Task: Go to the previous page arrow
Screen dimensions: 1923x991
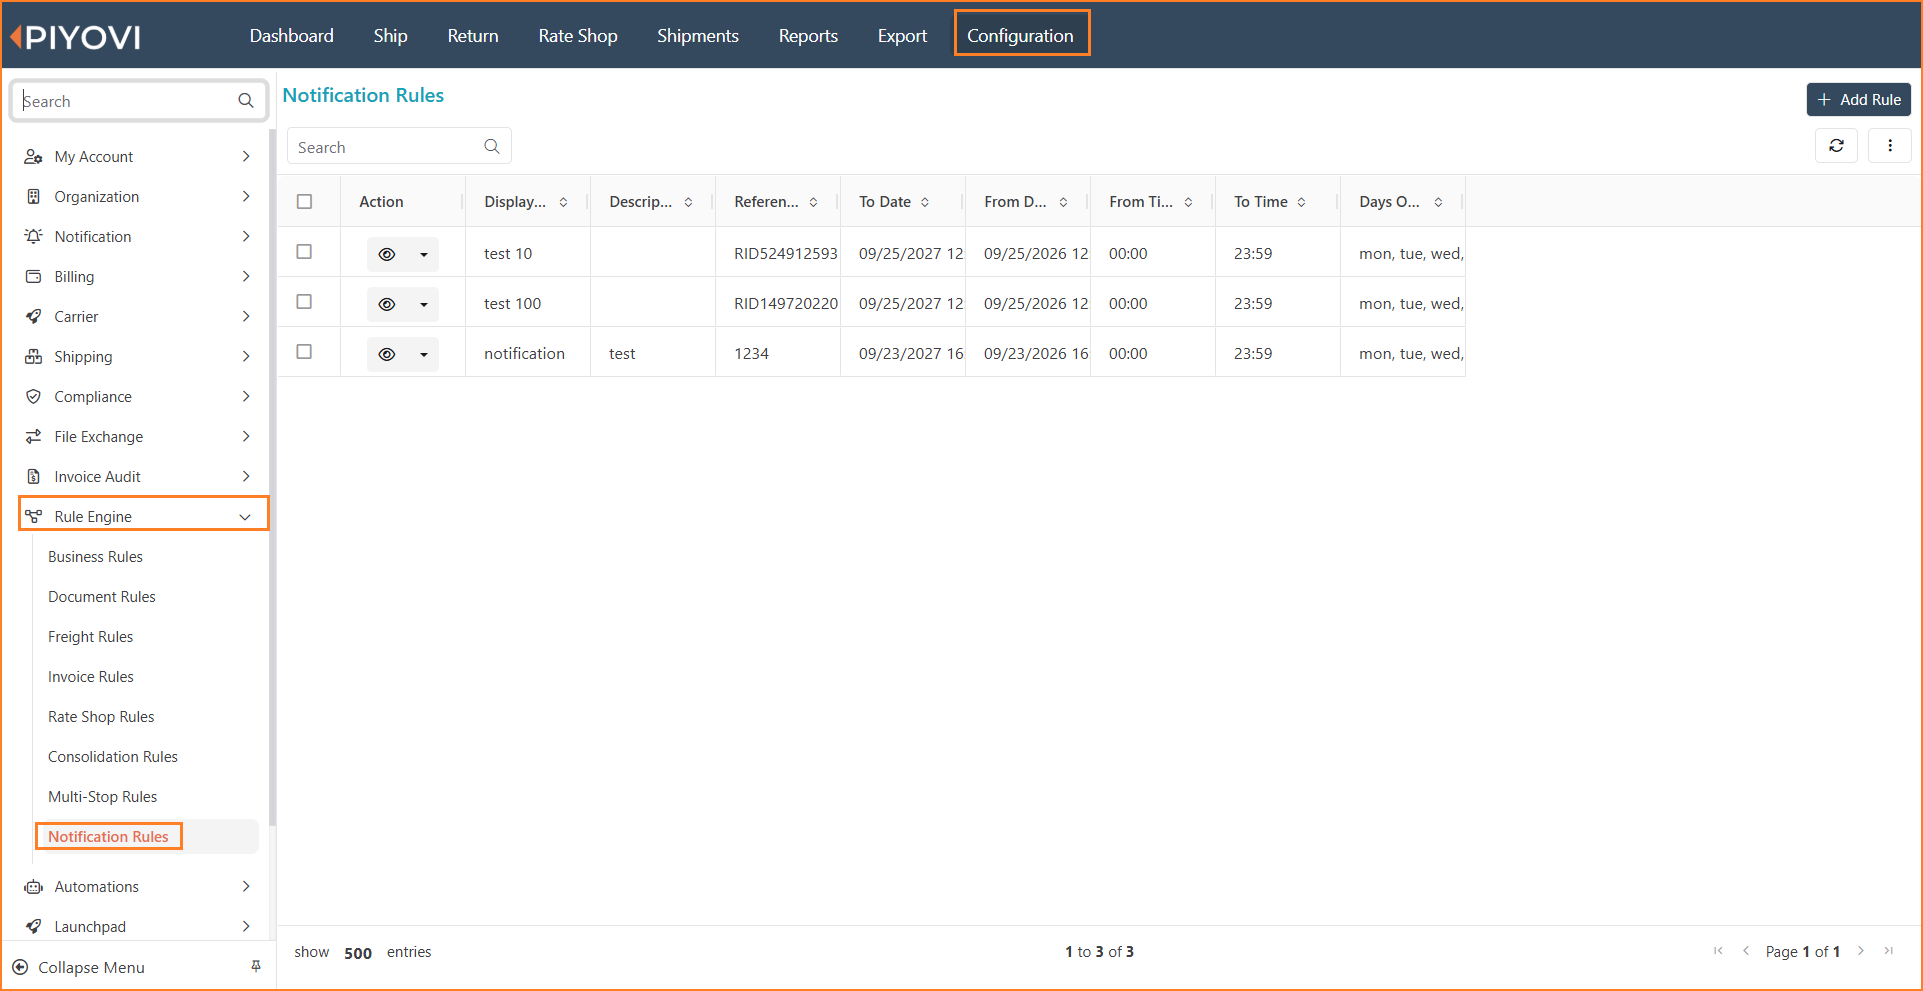Action: [1746, 951]
